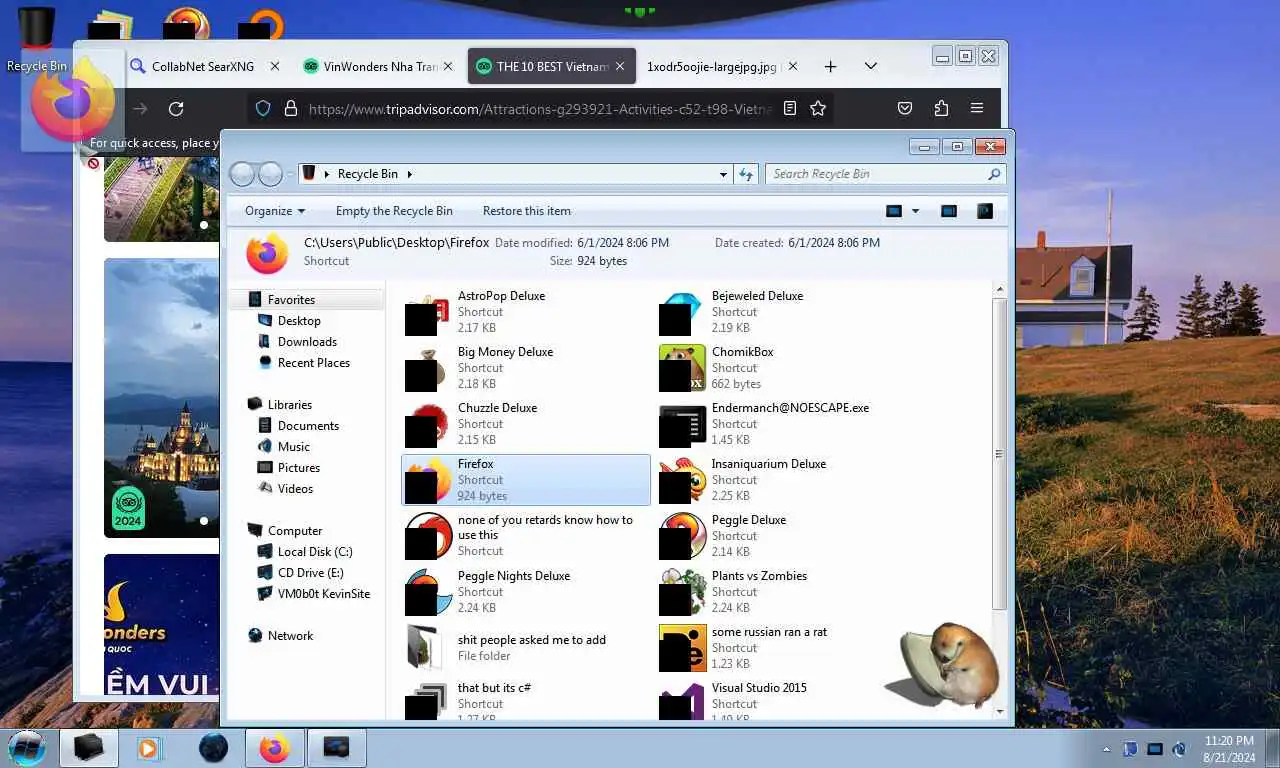
Task: Click the media player taskbar icon
Action: 148,748
